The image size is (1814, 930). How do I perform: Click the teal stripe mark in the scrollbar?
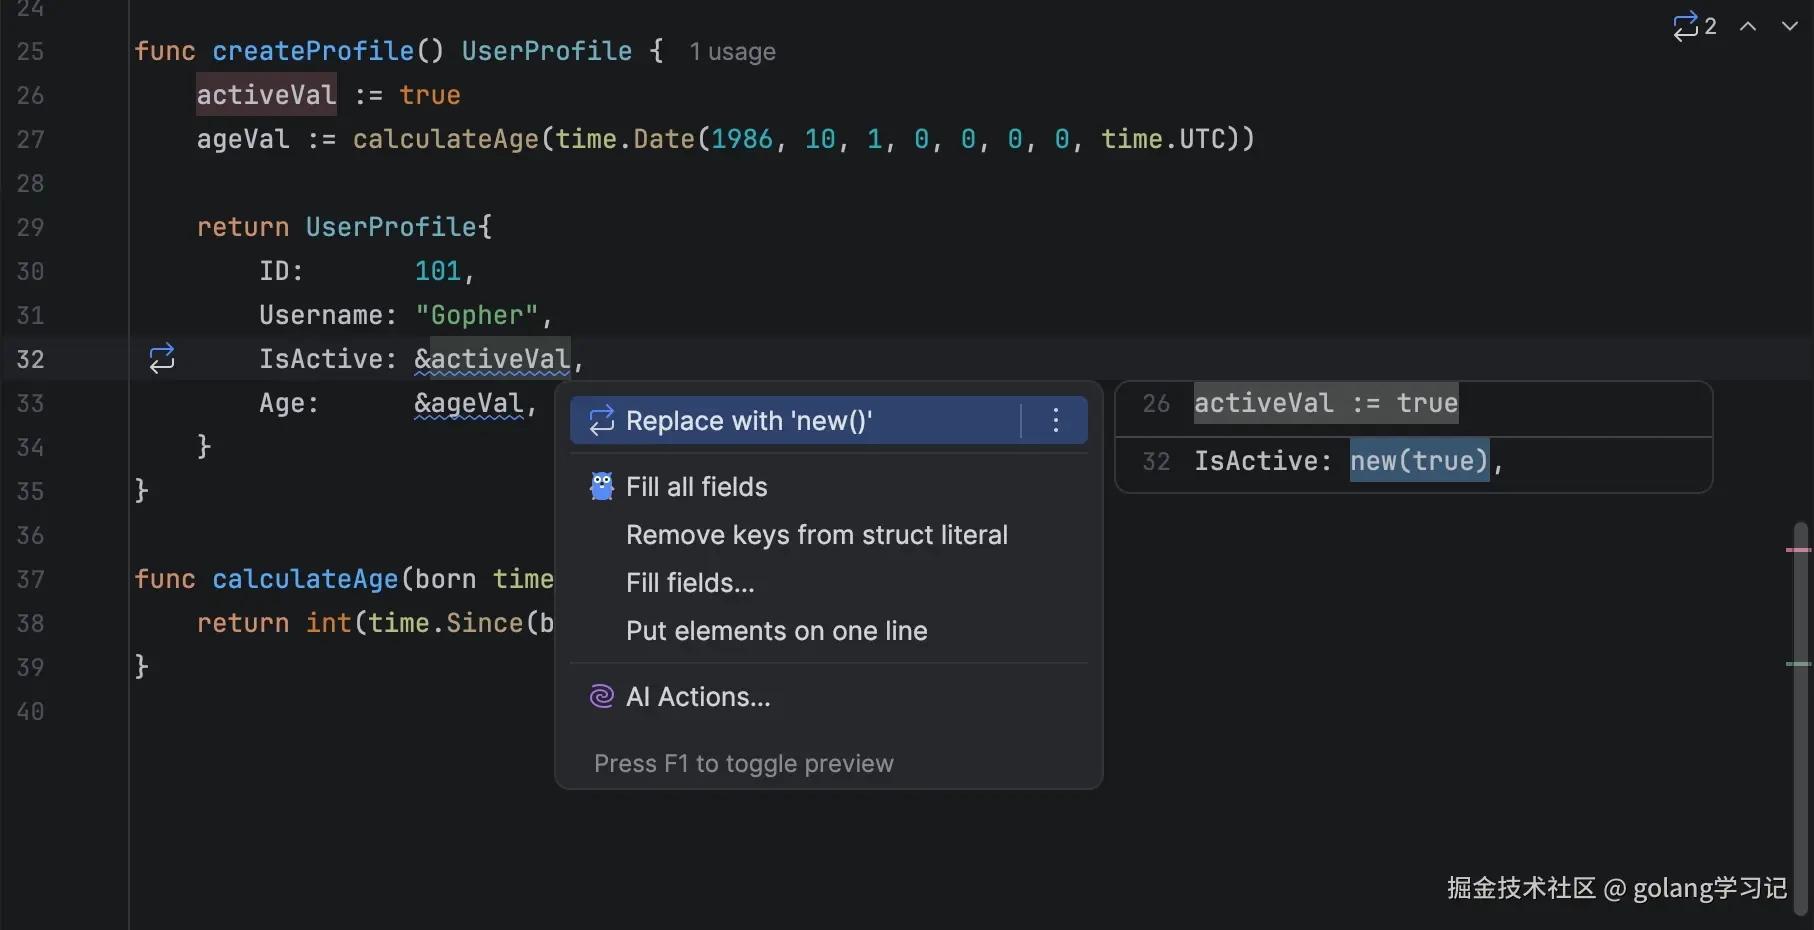click(x=1799, y=664)
